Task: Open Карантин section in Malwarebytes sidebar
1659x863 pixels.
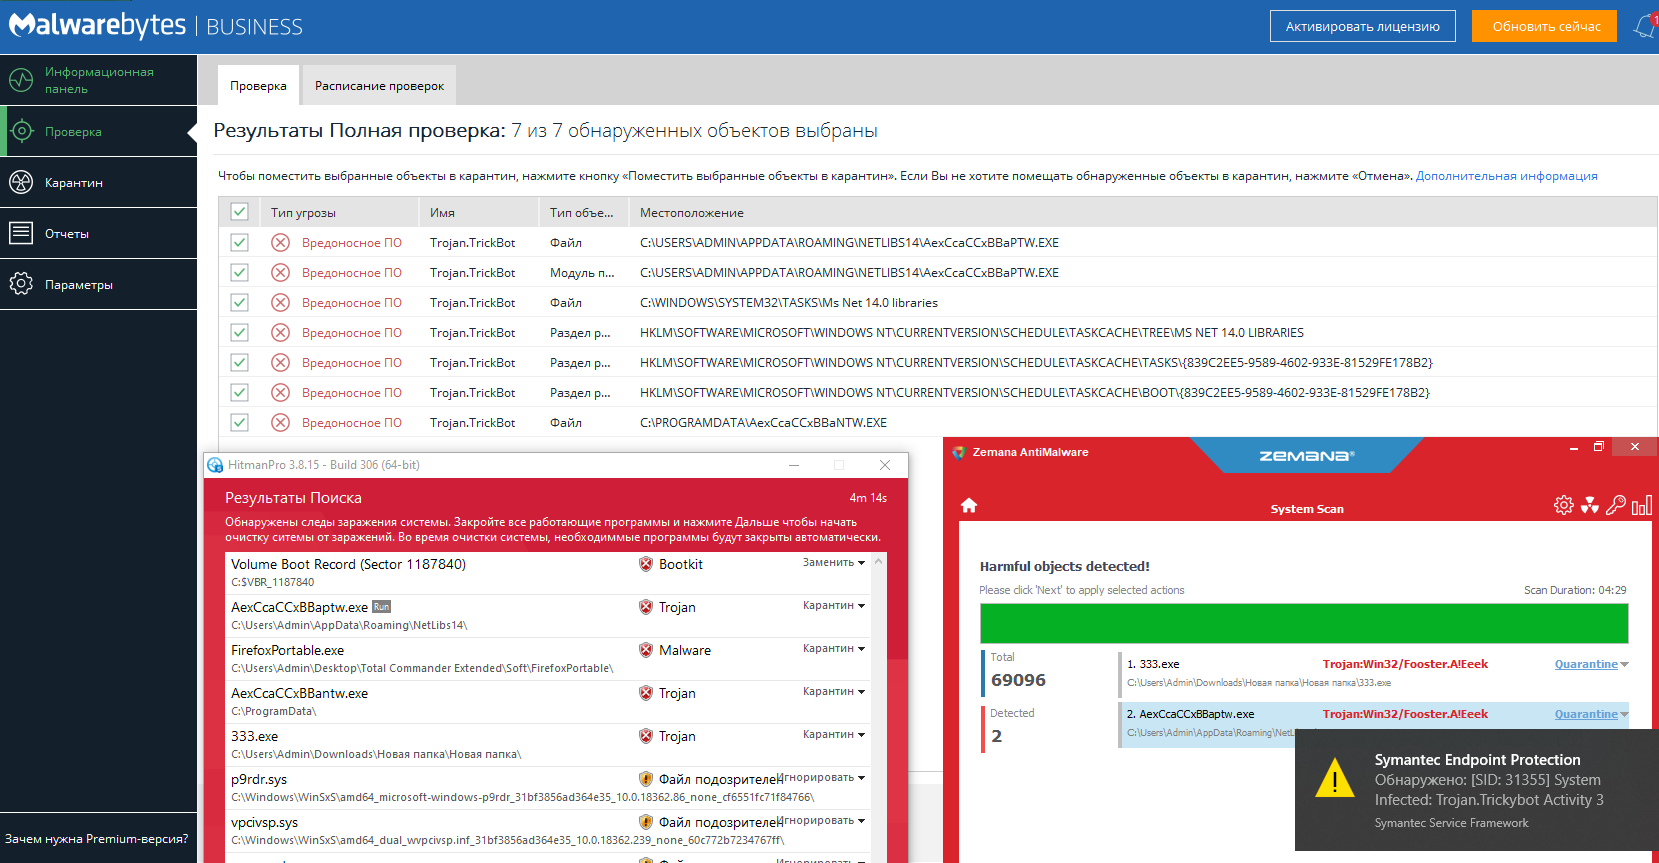Action: [98, 182]
